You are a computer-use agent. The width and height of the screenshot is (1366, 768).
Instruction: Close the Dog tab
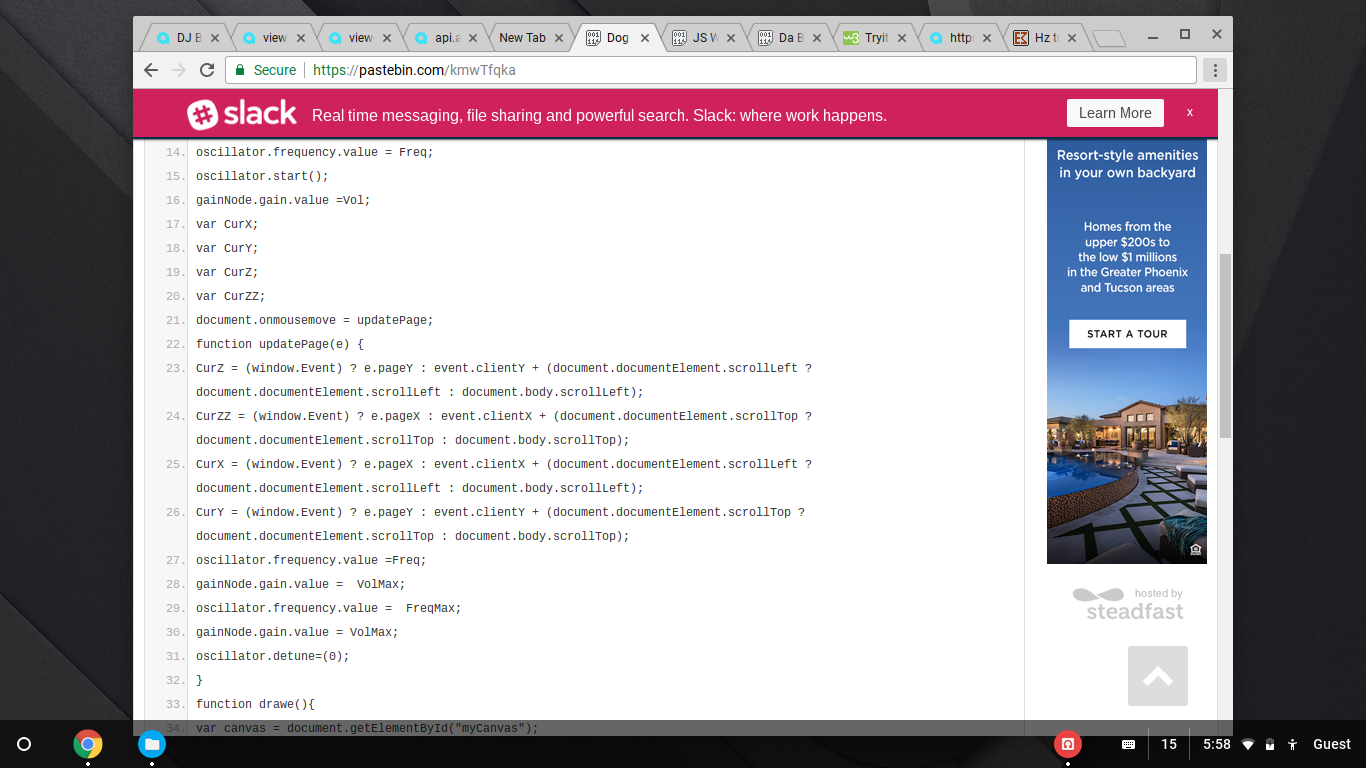pos(645,38)
